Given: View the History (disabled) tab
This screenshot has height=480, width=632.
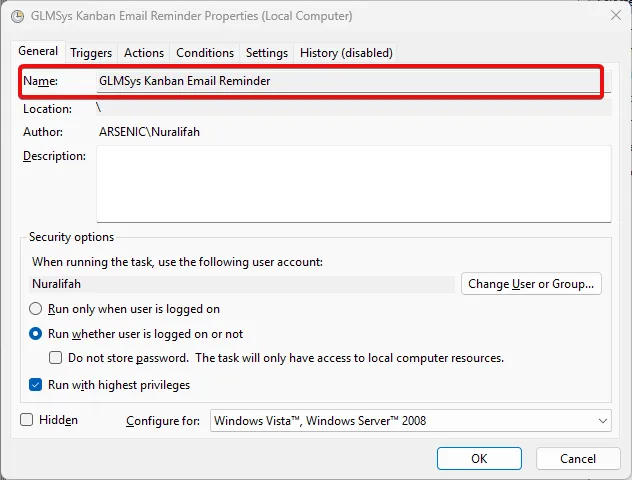Looking at the screenshot, I should (x=346, y=53).
